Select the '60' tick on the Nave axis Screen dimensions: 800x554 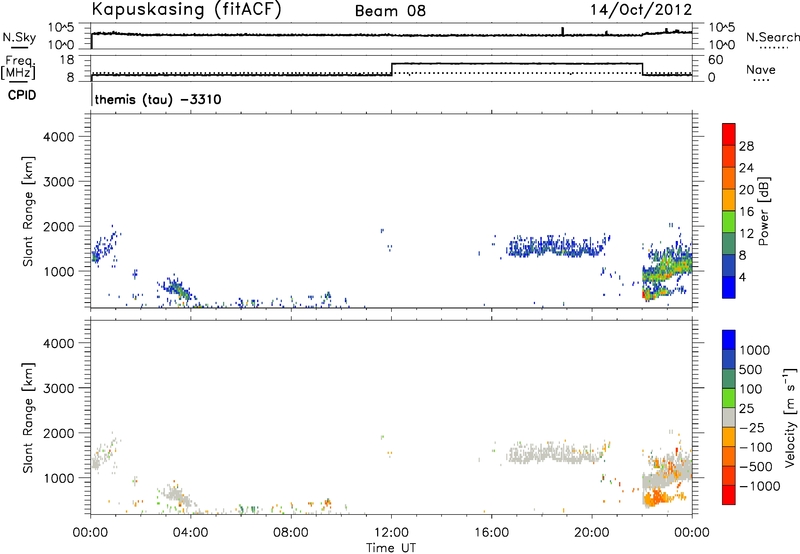pos(716,60)
